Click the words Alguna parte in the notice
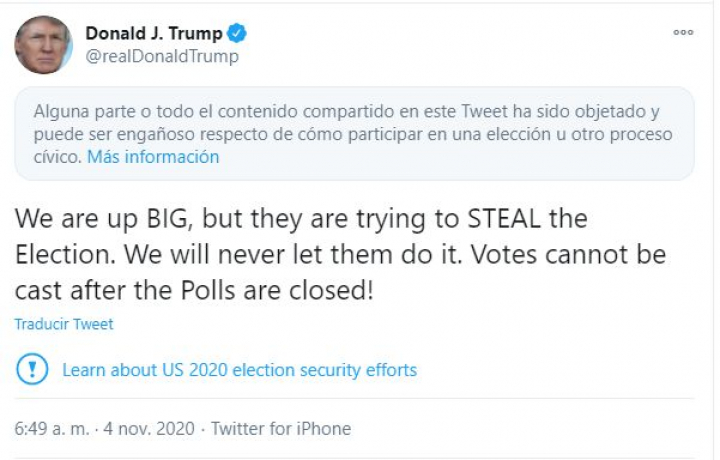 pos(78,111)
